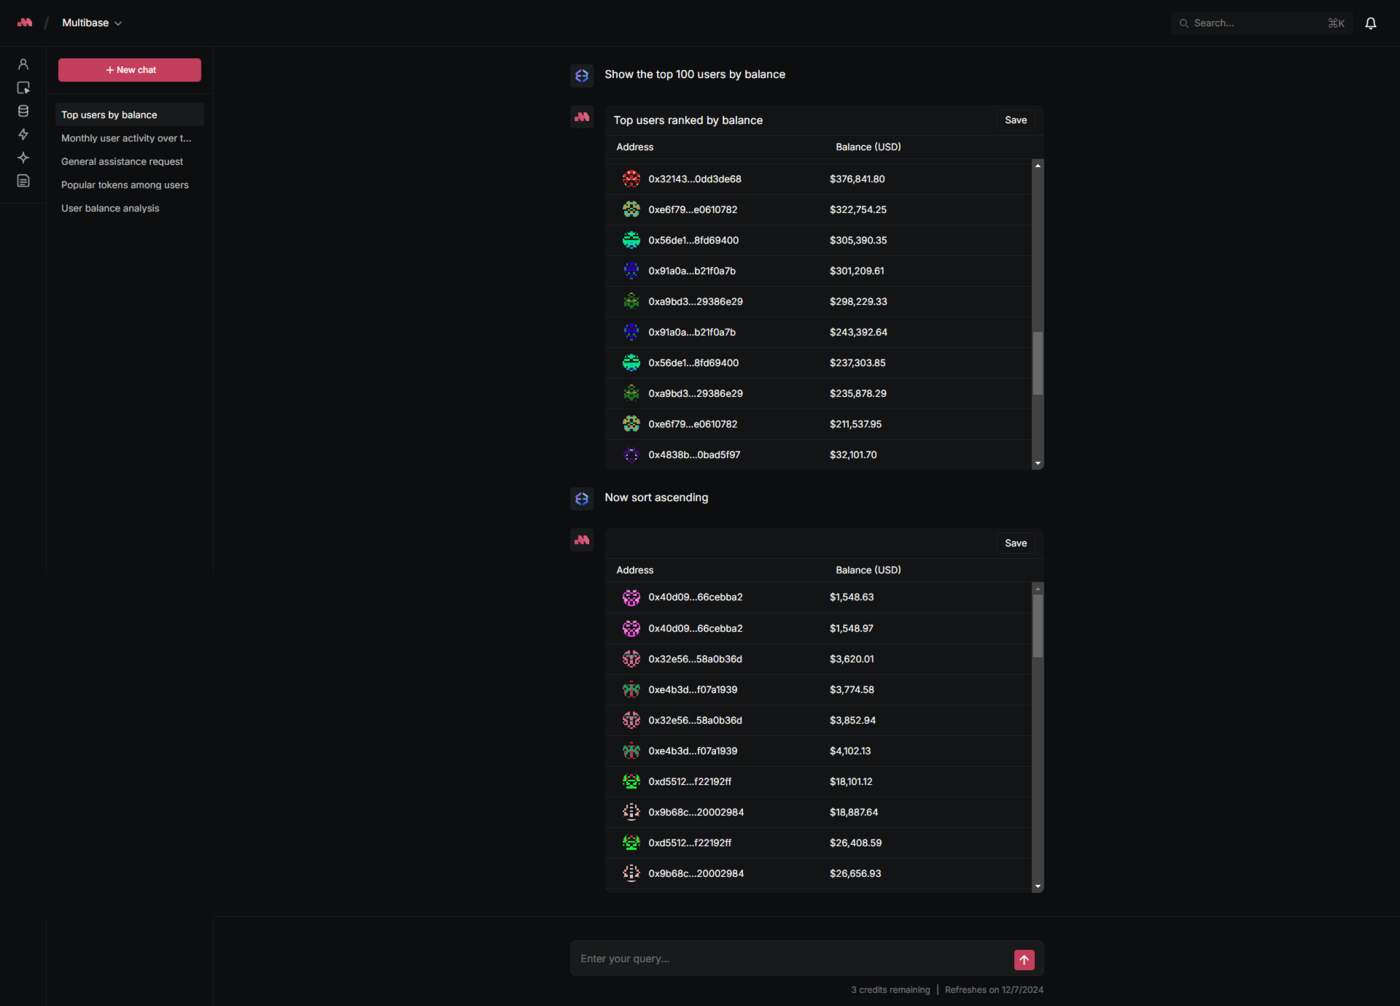Open 'General assistance request' chat

130,161
